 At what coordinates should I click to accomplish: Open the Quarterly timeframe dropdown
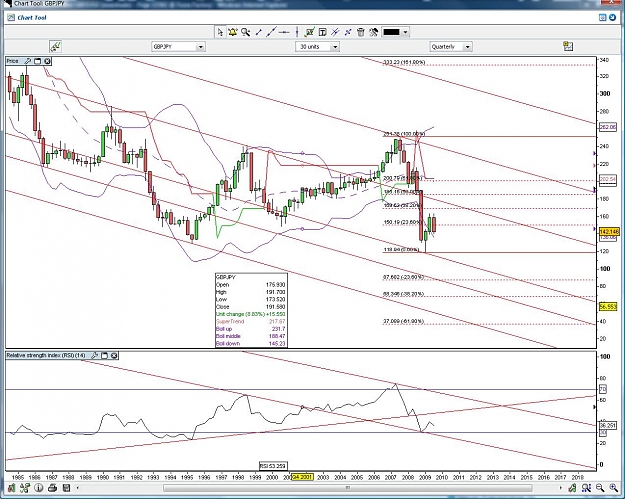(x=450, y=47)
